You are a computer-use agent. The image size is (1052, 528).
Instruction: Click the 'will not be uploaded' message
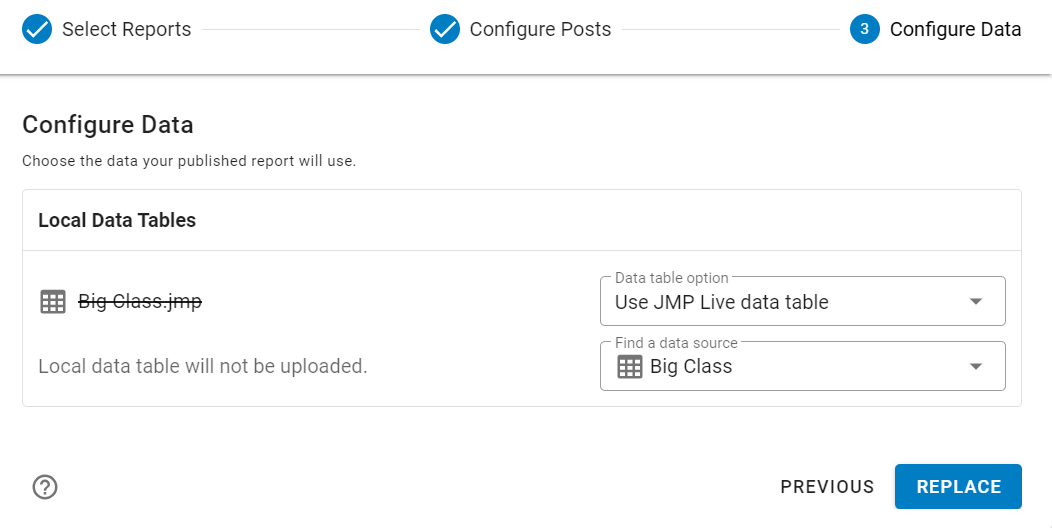[x=203, y=366]
